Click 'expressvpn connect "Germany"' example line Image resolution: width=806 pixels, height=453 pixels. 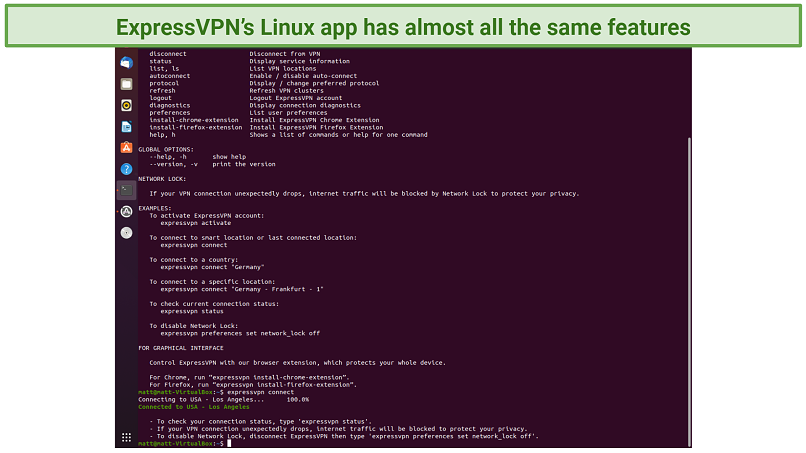212,267
